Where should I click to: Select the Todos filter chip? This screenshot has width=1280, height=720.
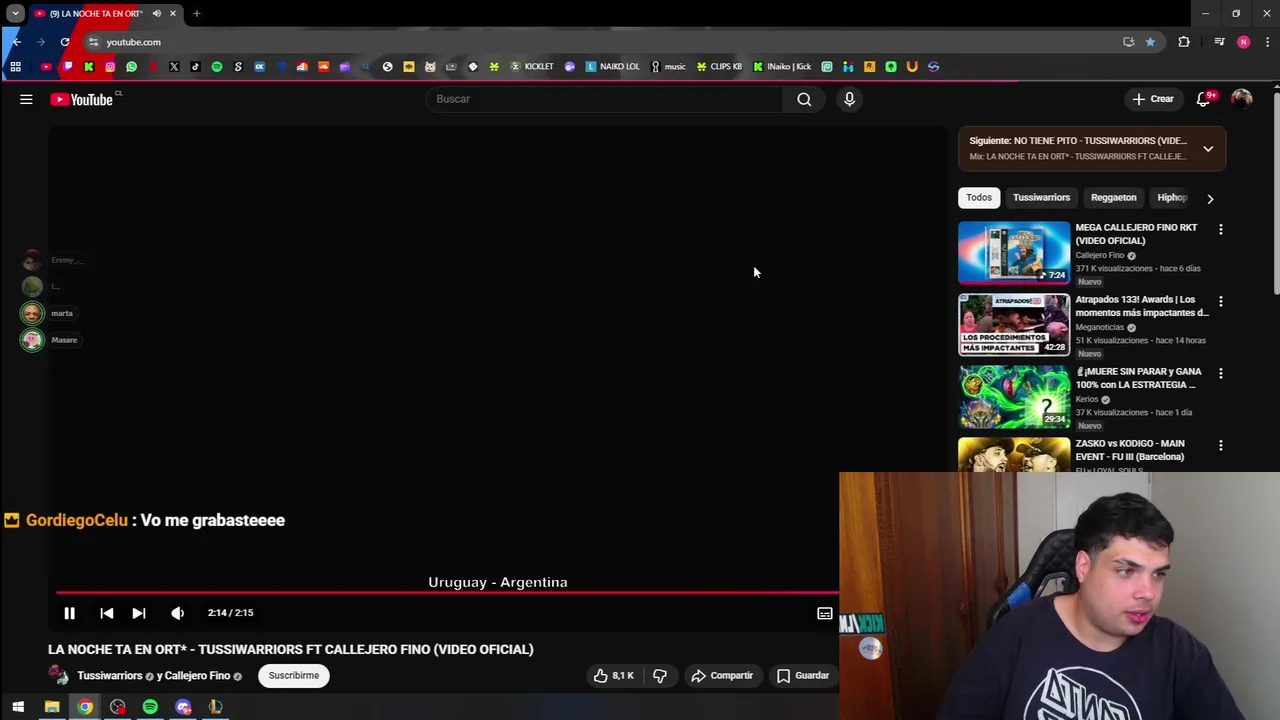pyautogui.click(x=979, y=198)
